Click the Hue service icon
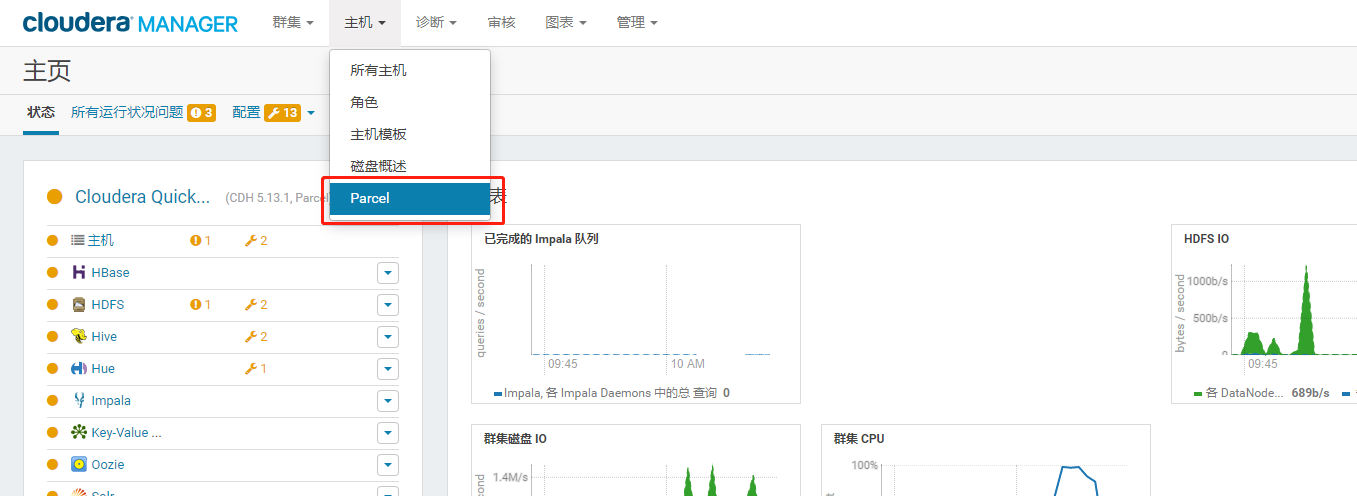Image resolution: width=1357 pixels, height=496 pixels. coord(79,368)
